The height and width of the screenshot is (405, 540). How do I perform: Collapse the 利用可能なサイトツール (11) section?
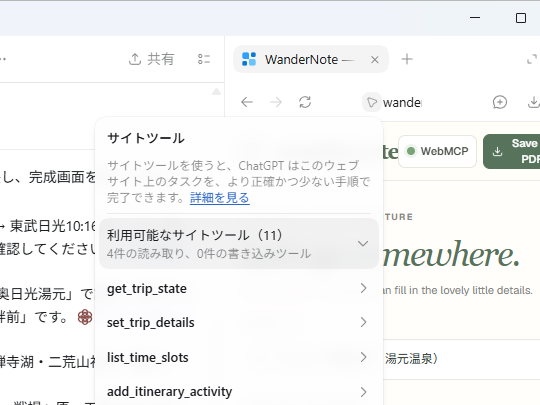point(239,243)
